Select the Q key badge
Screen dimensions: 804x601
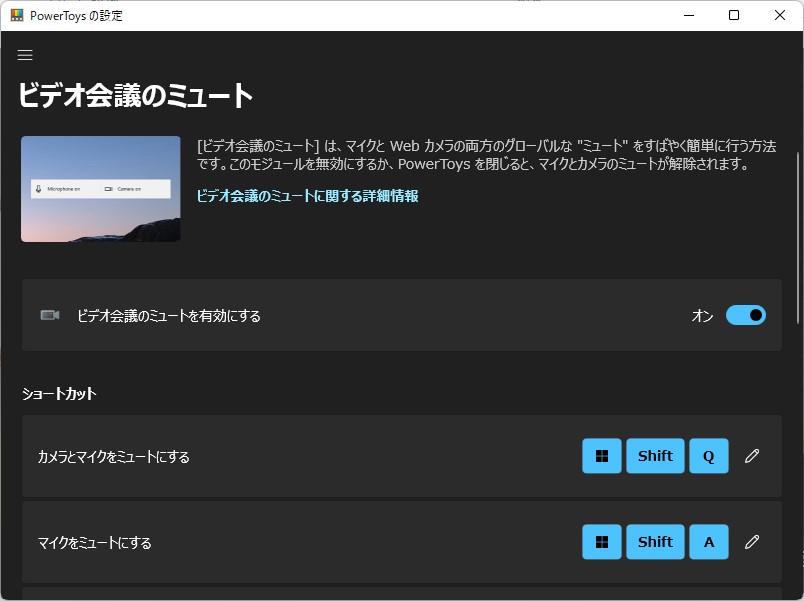tap(708, 456)
